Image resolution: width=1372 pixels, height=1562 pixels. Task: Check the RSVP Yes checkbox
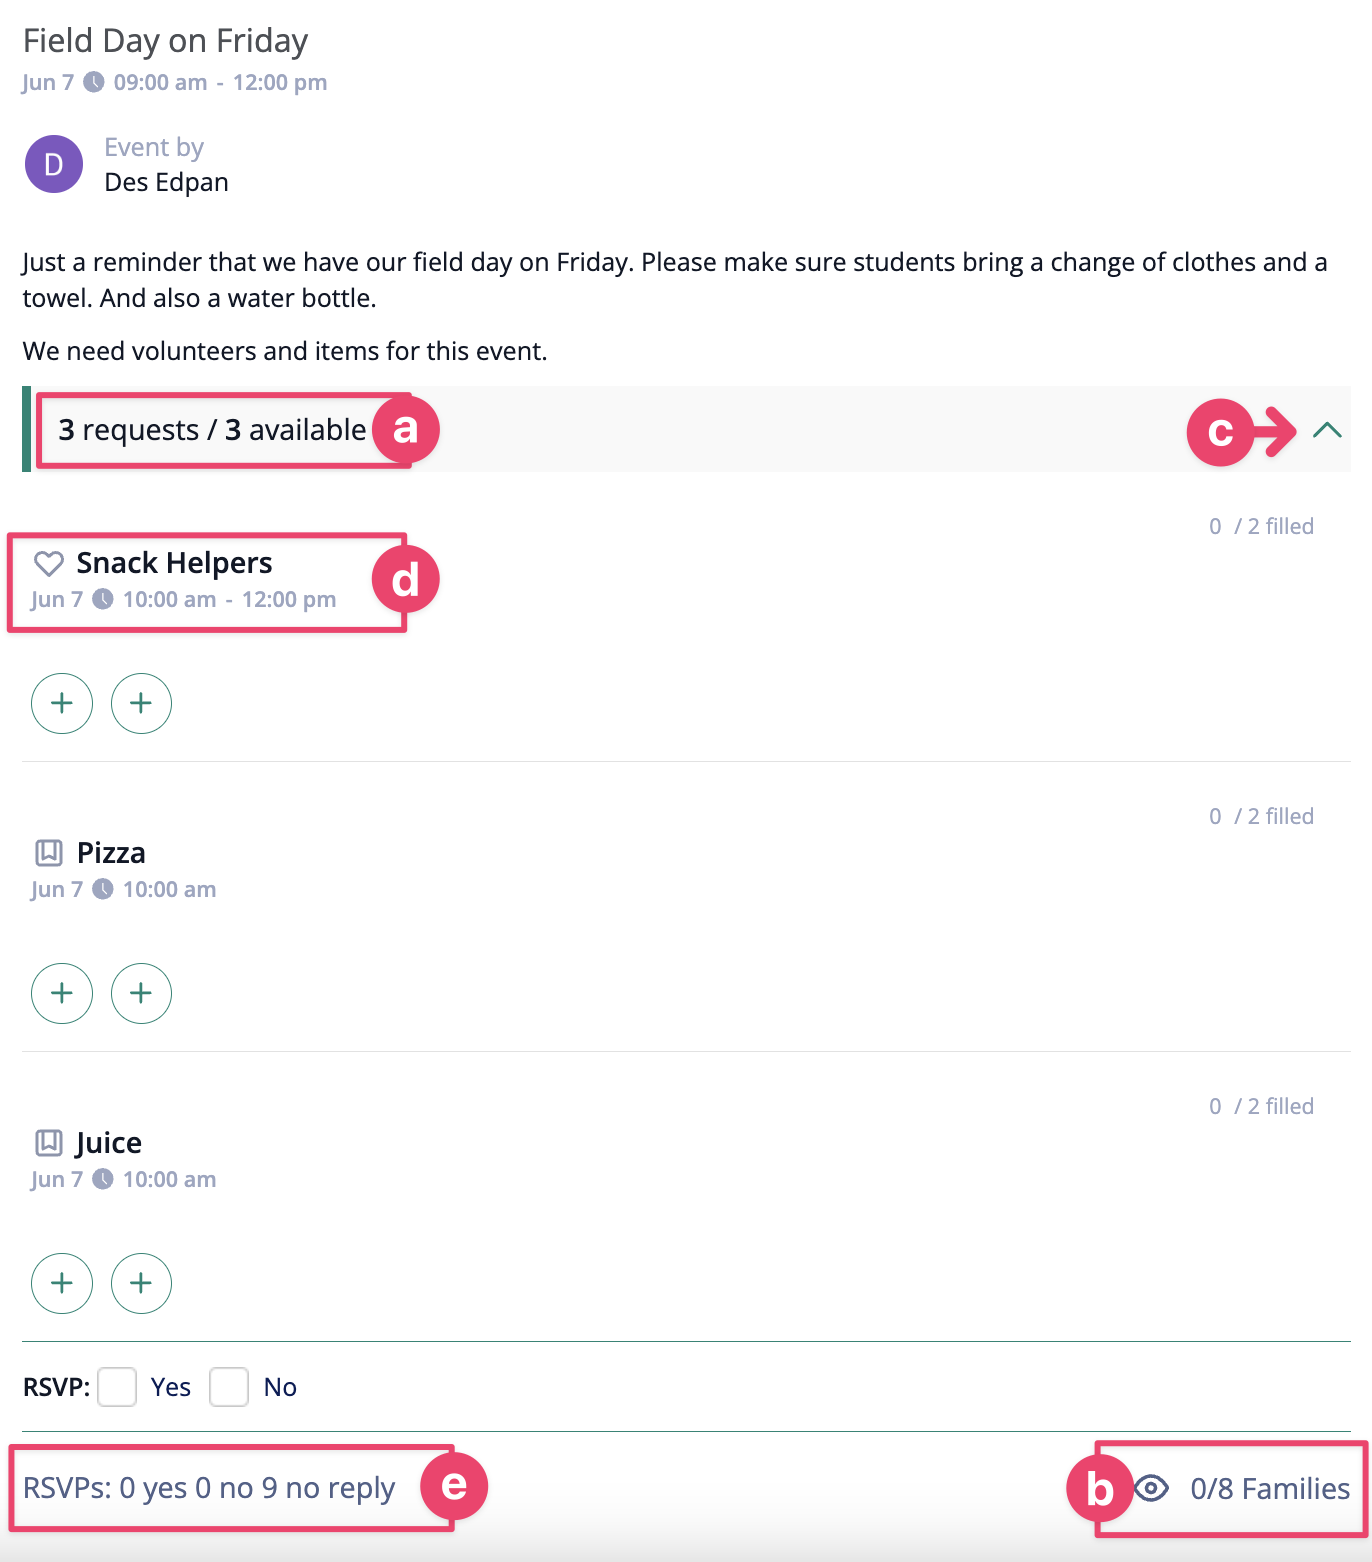(x=117, y=1387)
